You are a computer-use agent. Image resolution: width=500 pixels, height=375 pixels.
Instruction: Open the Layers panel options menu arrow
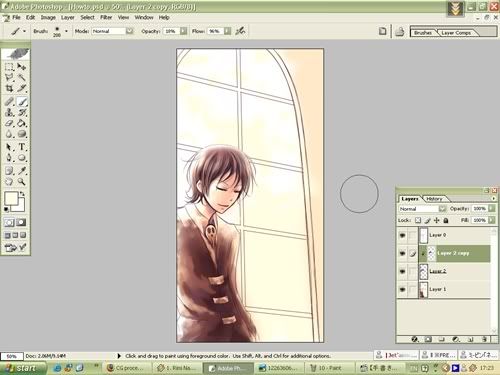[x=494, y=198]
